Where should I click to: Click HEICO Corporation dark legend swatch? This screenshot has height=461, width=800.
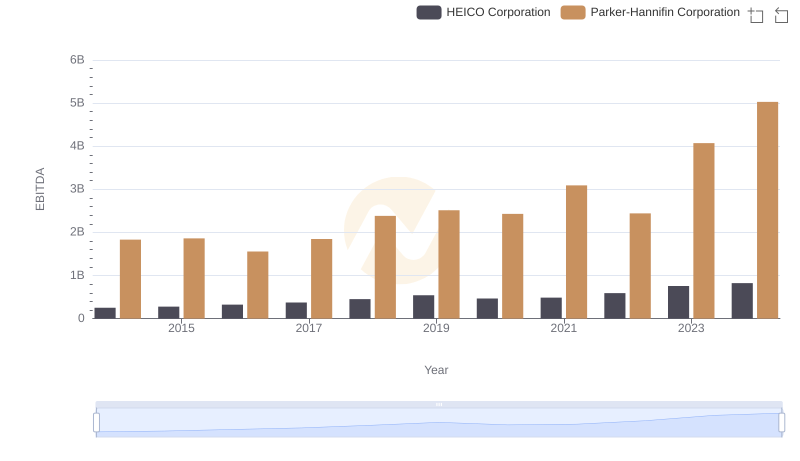click(x=429, y=12)
